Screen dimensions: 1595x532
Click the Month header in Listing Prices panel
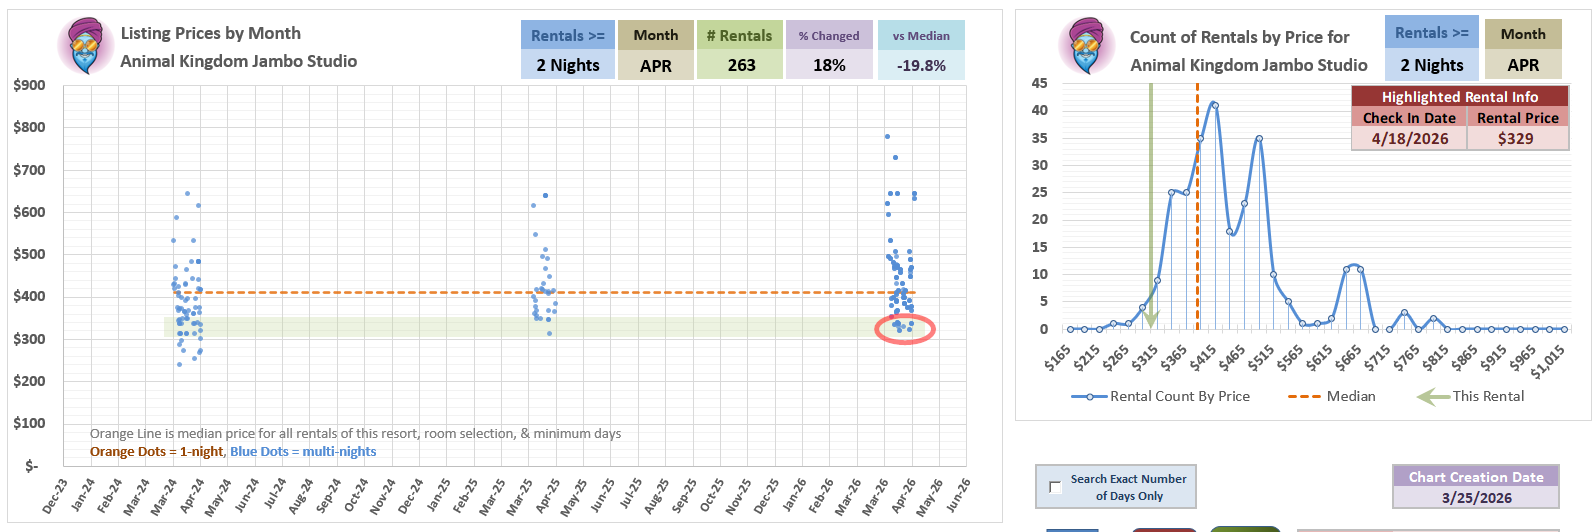[x=656, y=35]
